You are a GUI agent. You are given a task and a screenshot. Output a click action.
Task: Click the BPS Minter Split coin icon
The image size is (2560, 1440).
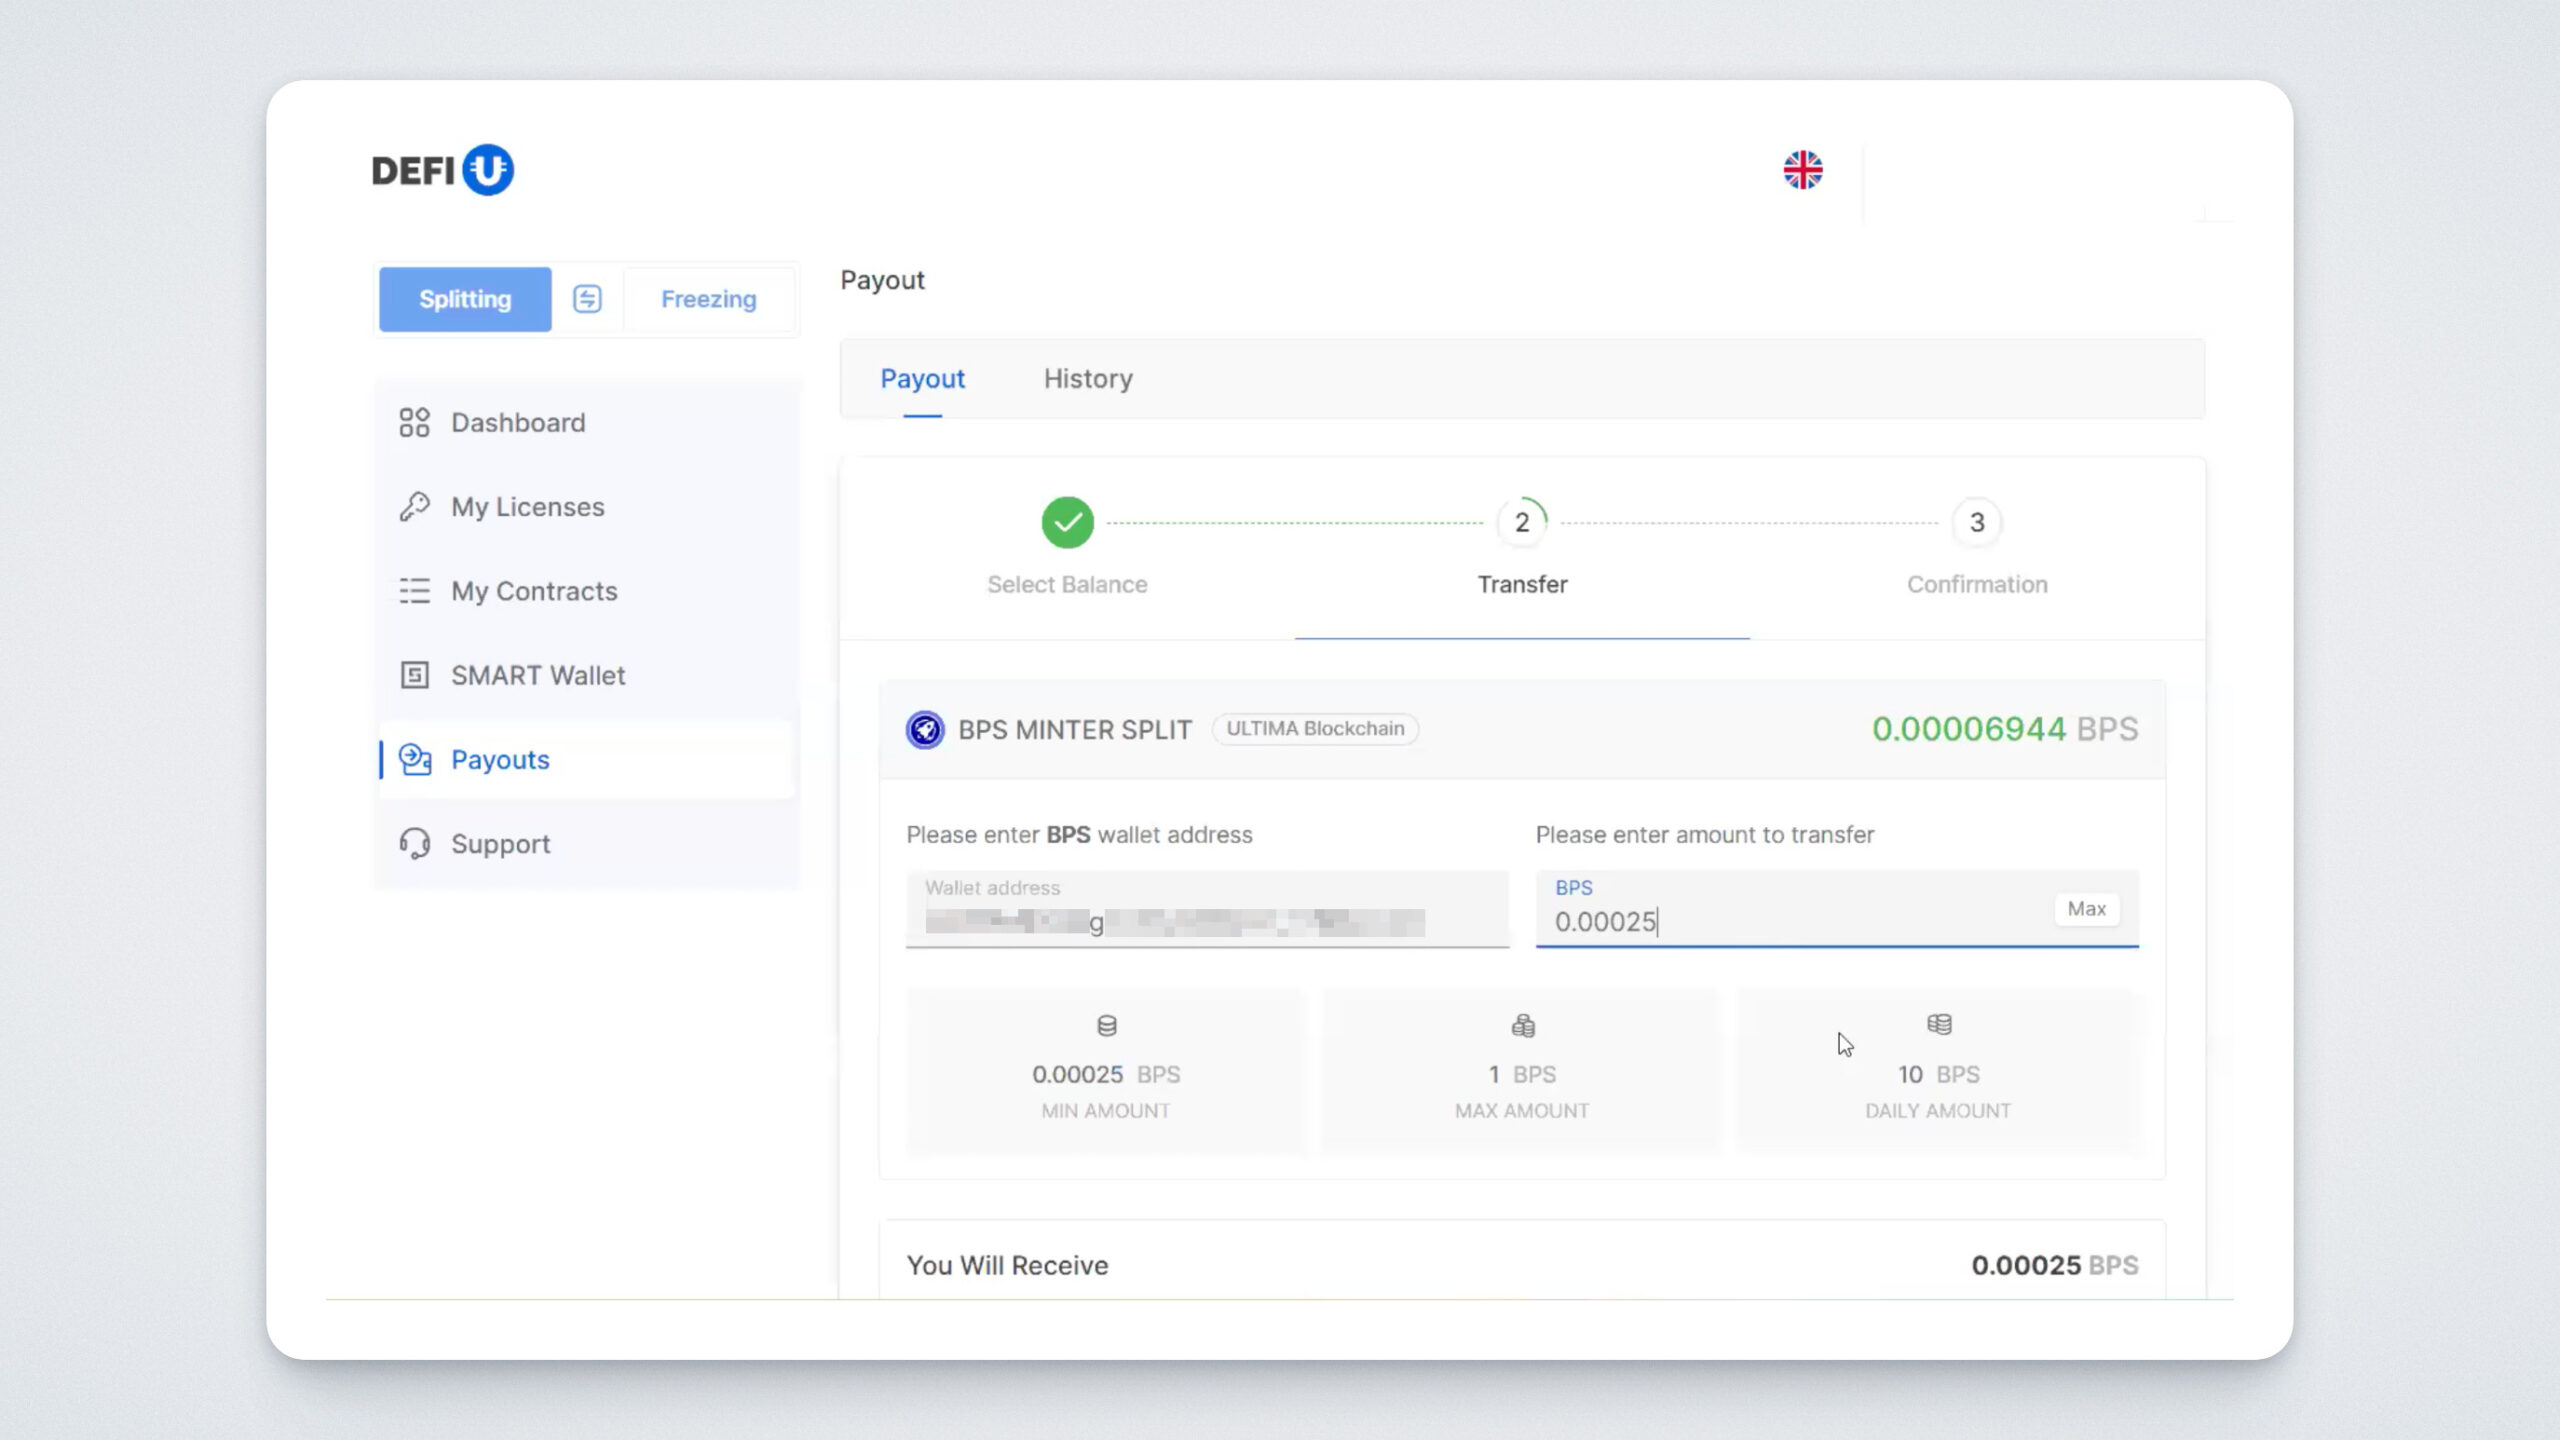point(924,729)
